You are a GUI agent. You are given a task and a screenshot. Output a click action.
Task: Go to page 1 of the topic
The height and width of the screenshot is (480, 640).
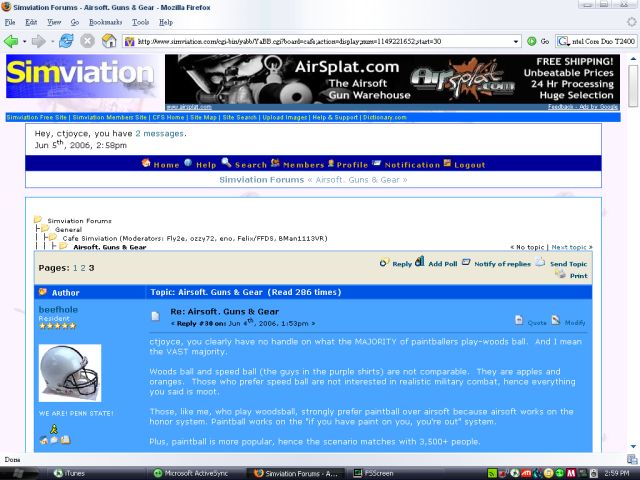(75, 268)
